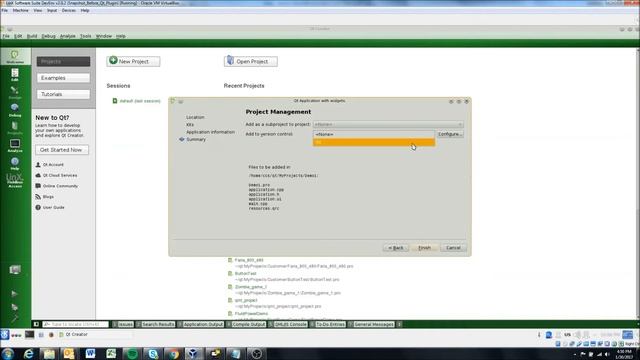Select <None> in version control list
The image size is (640, 360).
click(373, 134)
